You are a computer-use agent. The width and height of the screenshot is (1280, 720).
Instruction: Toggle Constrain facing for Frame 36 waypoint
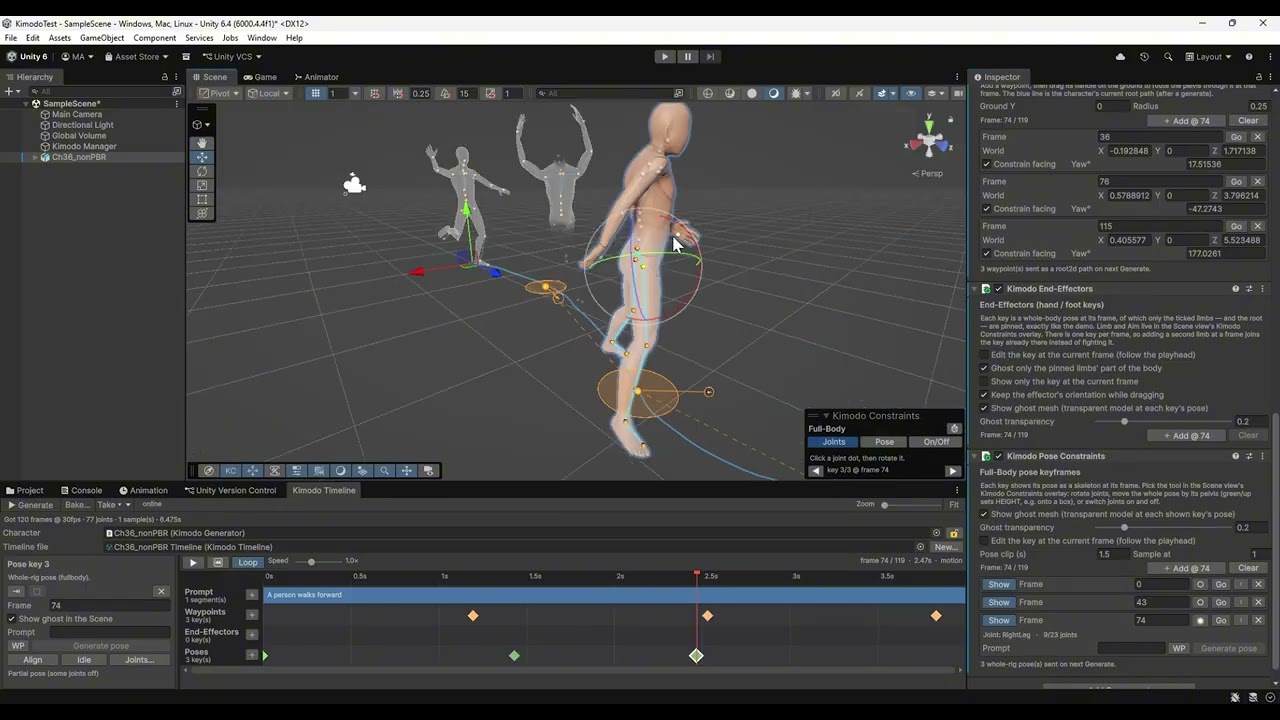[x=986, y=164]
